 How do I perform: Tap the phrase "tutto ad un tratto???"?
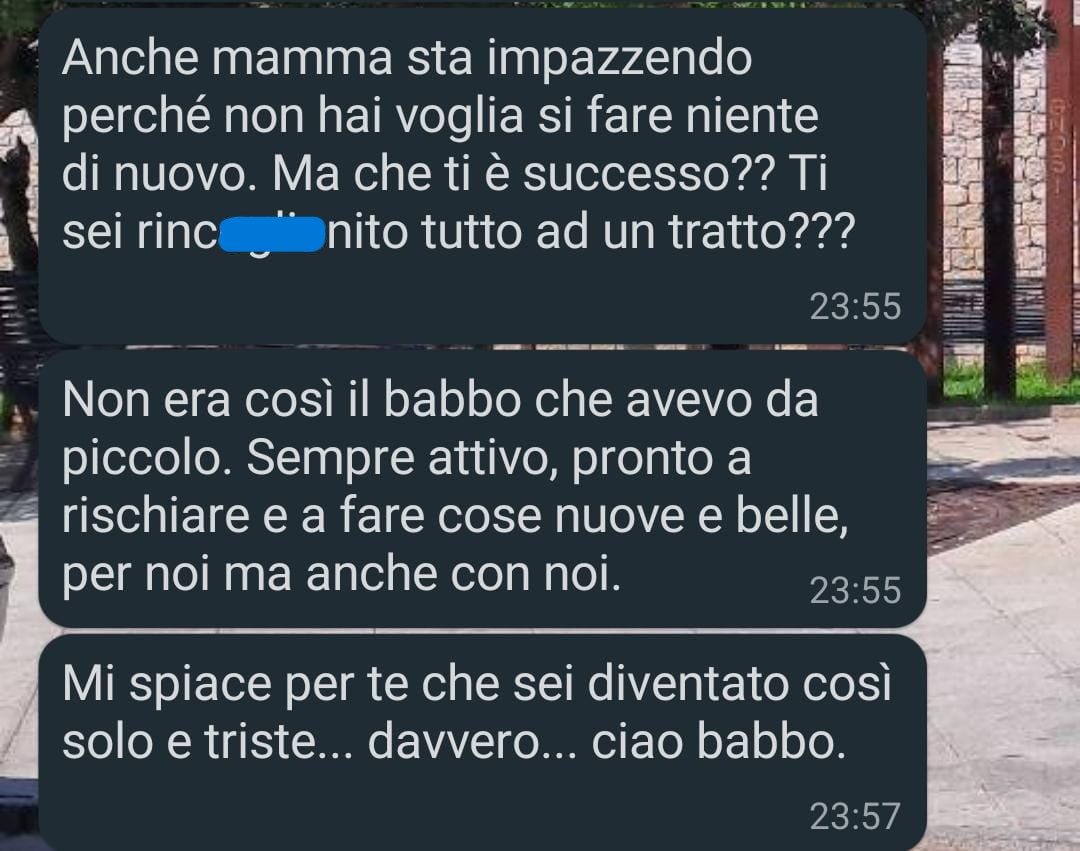(x=638, y=231)
